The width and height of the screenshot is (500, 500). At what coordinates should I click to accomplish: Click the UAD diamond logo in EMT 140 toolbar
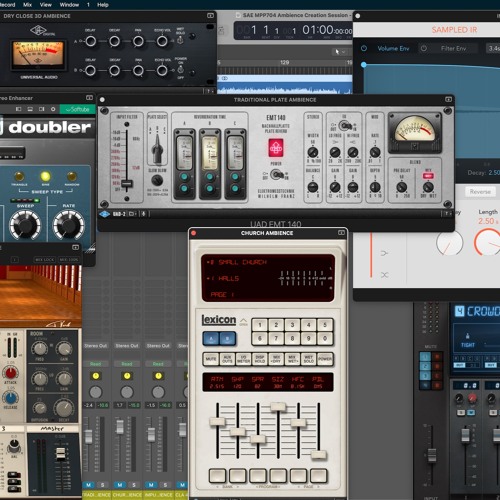105,214
